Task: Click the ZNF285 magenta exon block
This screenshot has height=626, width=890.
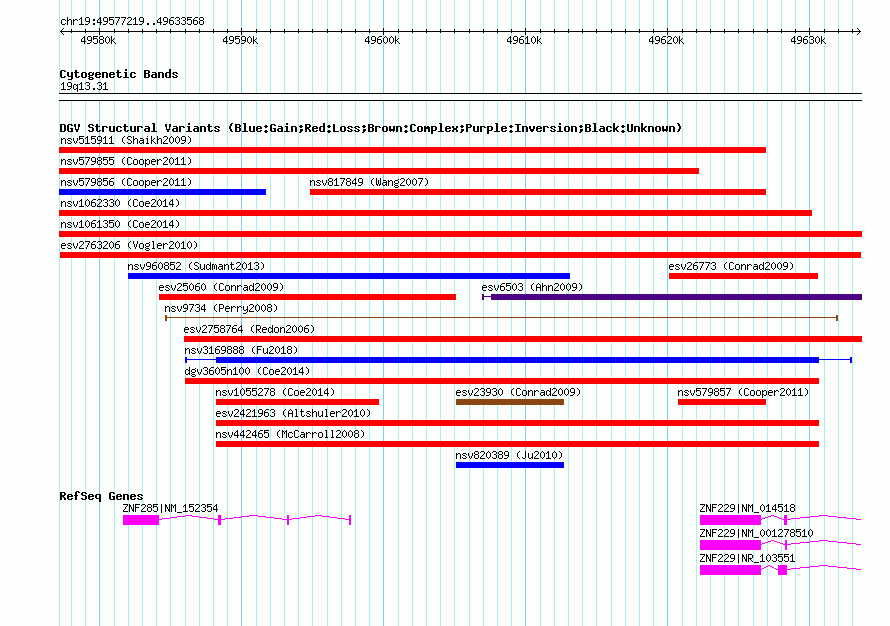Action: [x=141, y=520]
